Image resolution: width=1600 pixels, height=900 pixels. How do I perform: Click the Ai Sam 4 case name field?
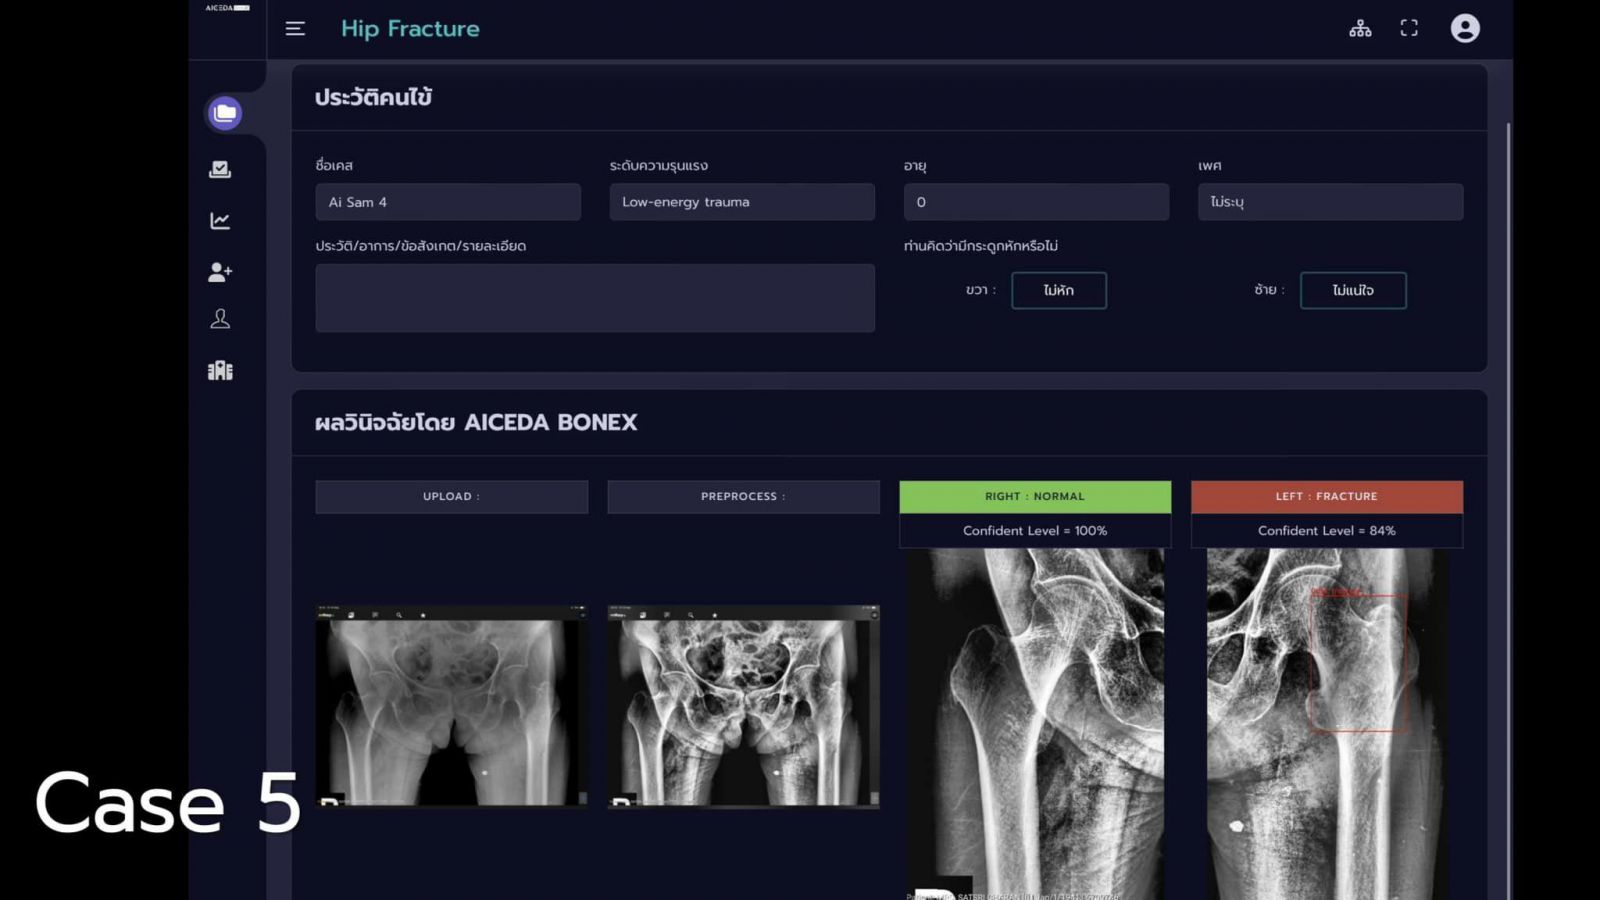click(x=448, y=202)
